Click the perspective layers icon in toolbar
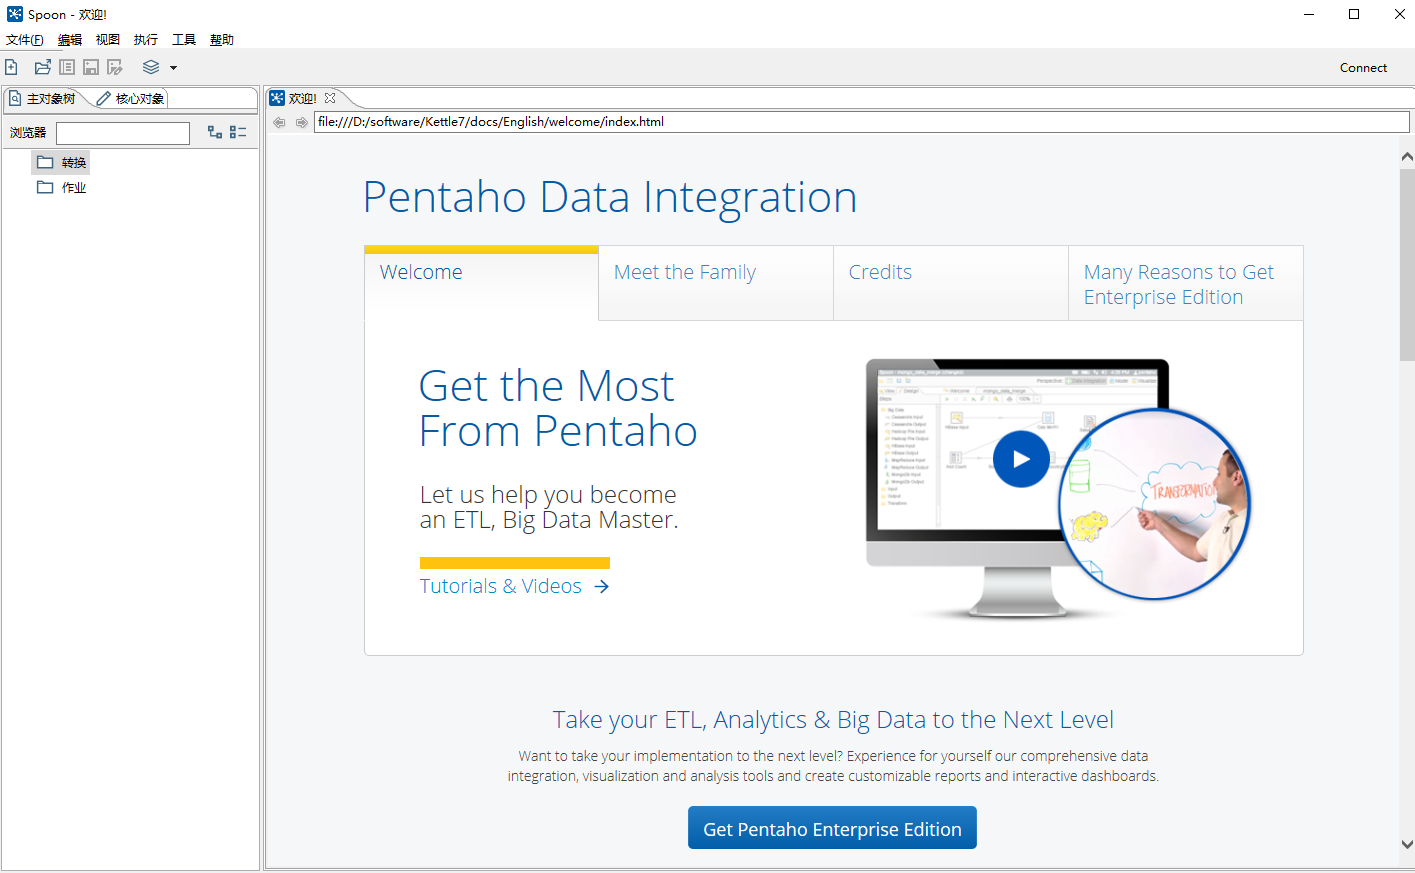The height and width of the screenshot is (873, 1415). [x=151, y=67]
